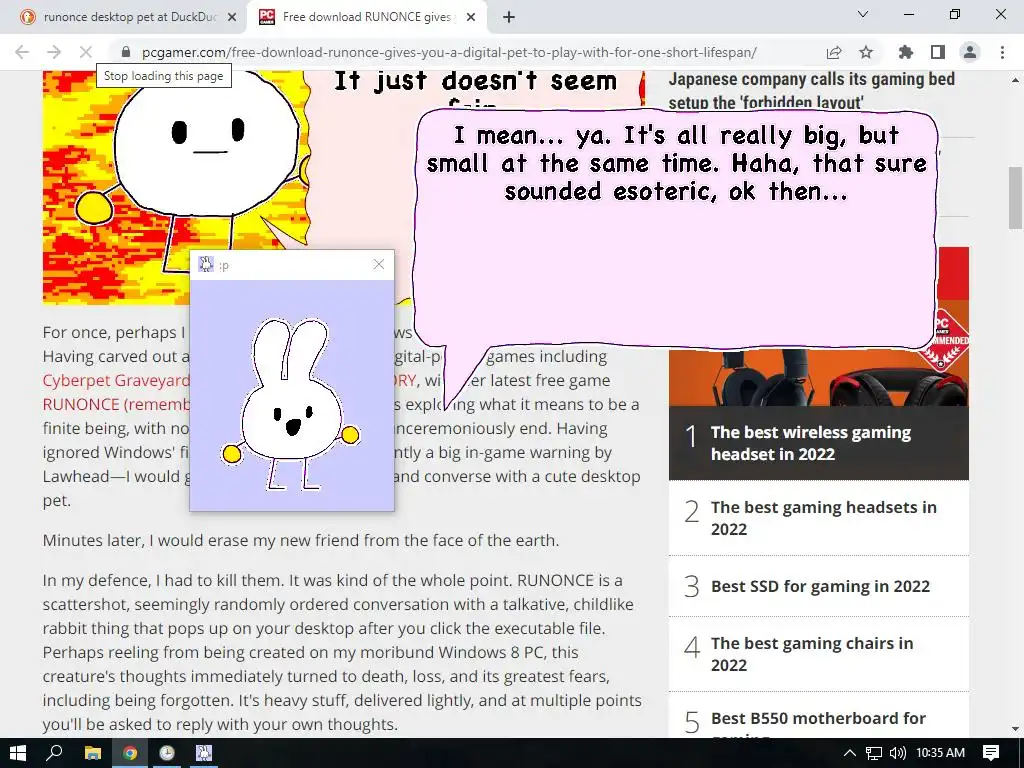The width and height of the screenshot is (1024, 768).
Task: Close the :p desktop pet window
Action: (379, 264)
